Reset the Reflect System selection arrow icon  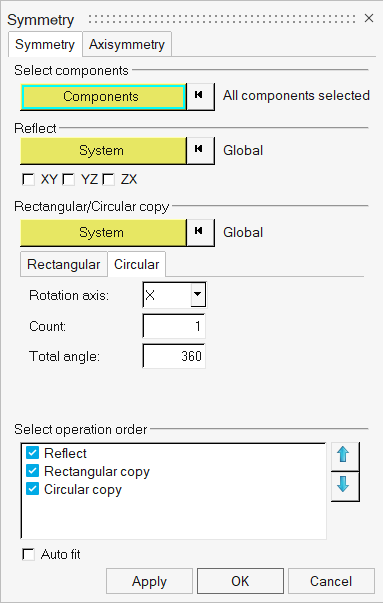(x=200, y=150)
